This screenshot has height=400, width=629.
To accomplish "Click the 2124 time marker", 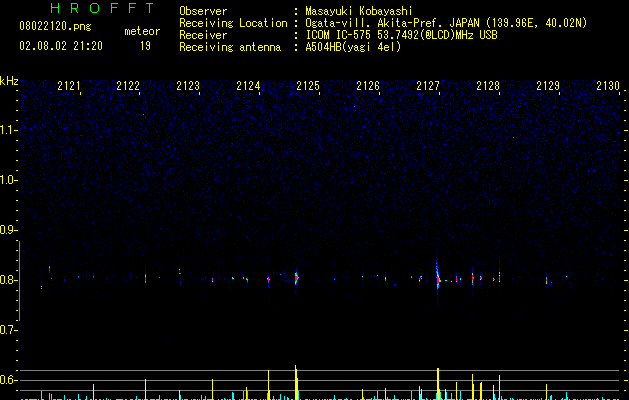I will click(248, 86).
